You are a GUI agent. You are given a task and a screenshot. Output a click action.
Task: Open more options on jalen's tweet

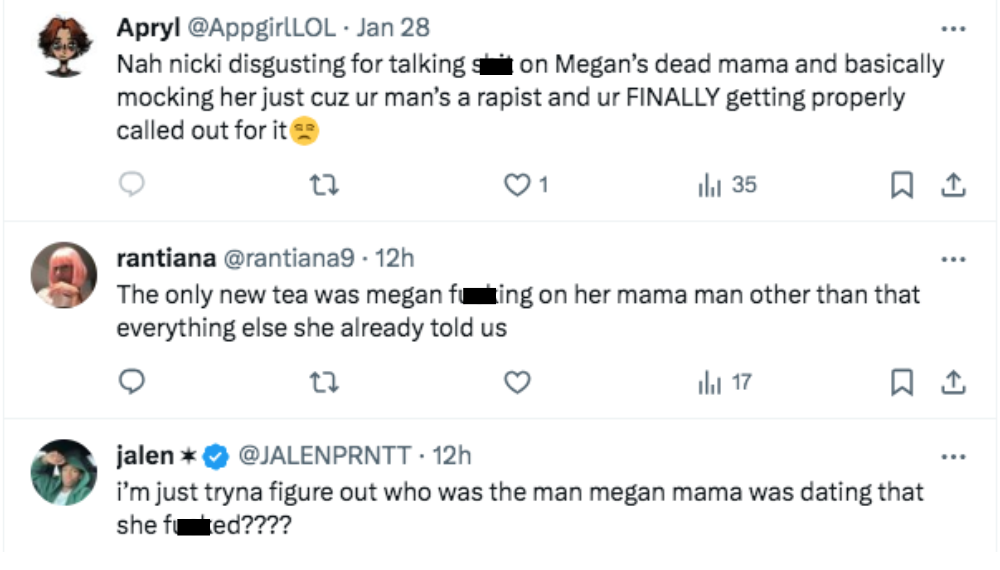point(953,456)
